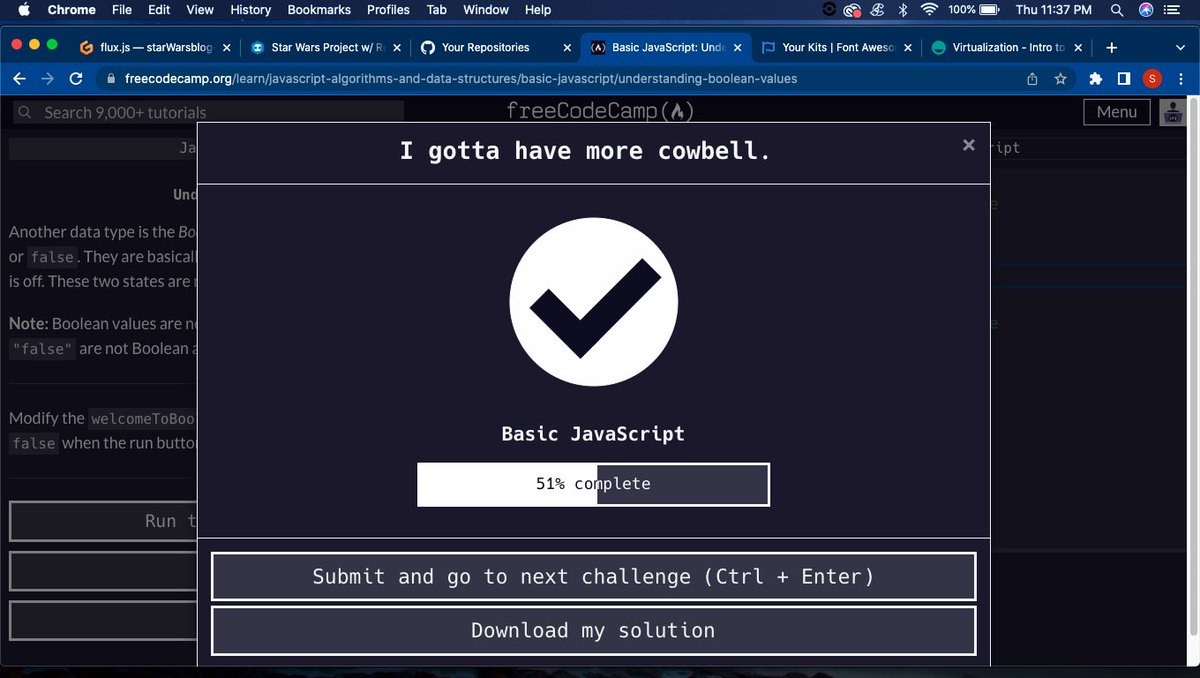Open the Apple menu
1200x678 pixels.
[24, 10]
